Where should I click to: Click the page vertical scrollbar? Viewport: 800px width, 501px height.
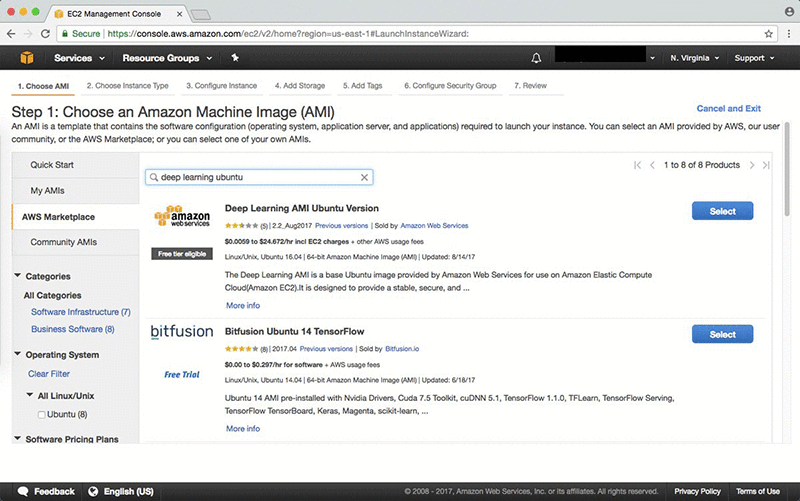pyautogui.click(x=787, y=168)
